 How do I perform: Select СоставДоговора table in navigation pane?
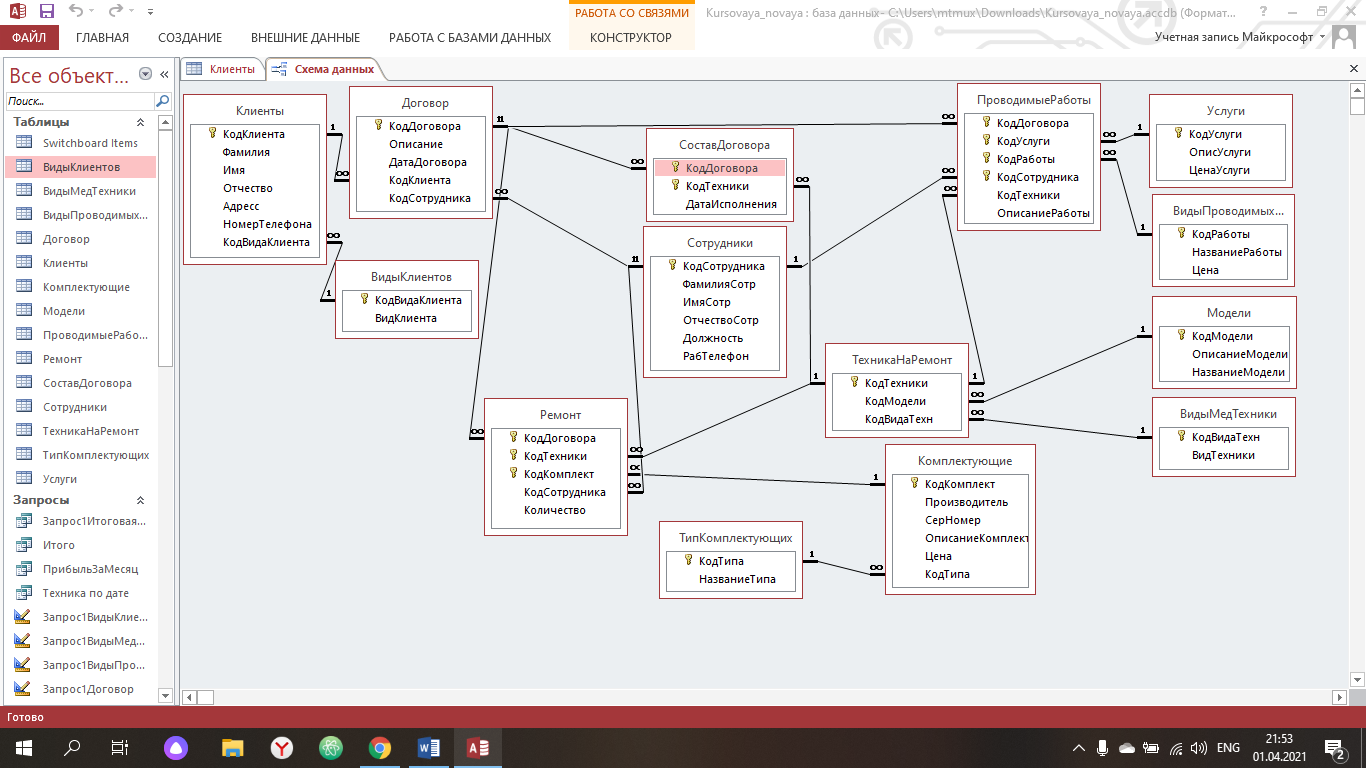pos(80,383)
